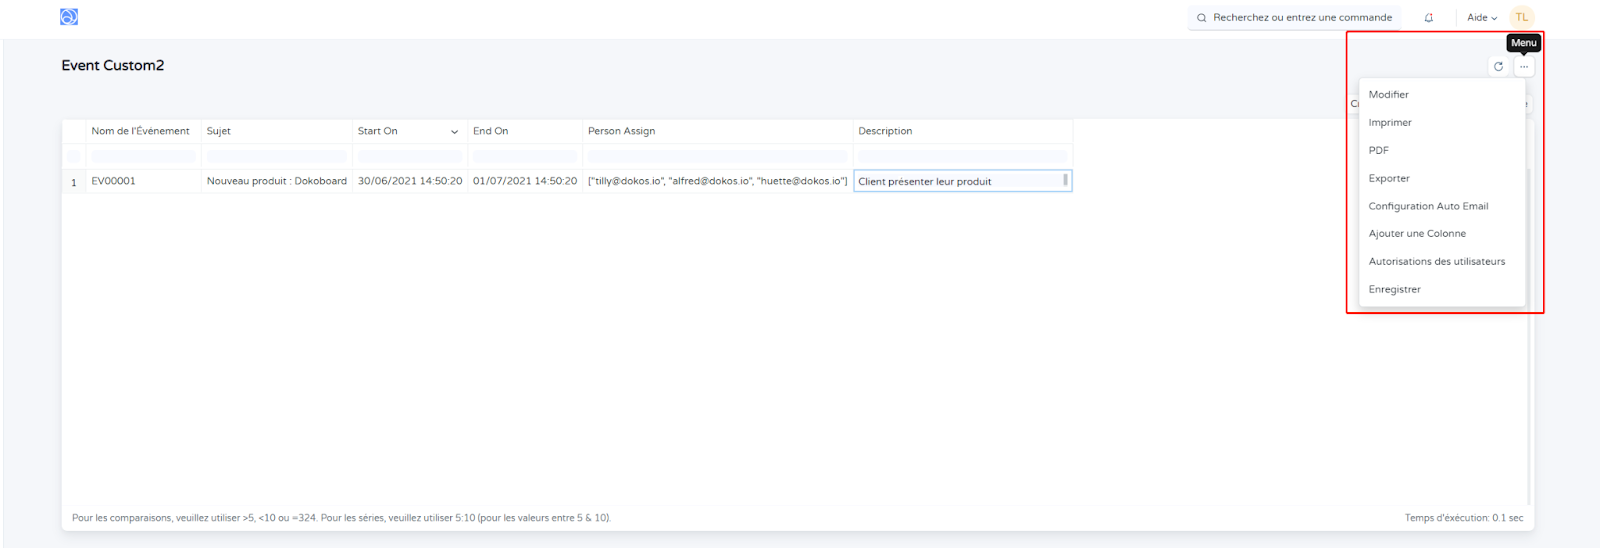The width and height of the screenshot is (1600, 548).
Task: Select the Description cell of EV00001
Action: pyautogui.click(x=958, y=182)
